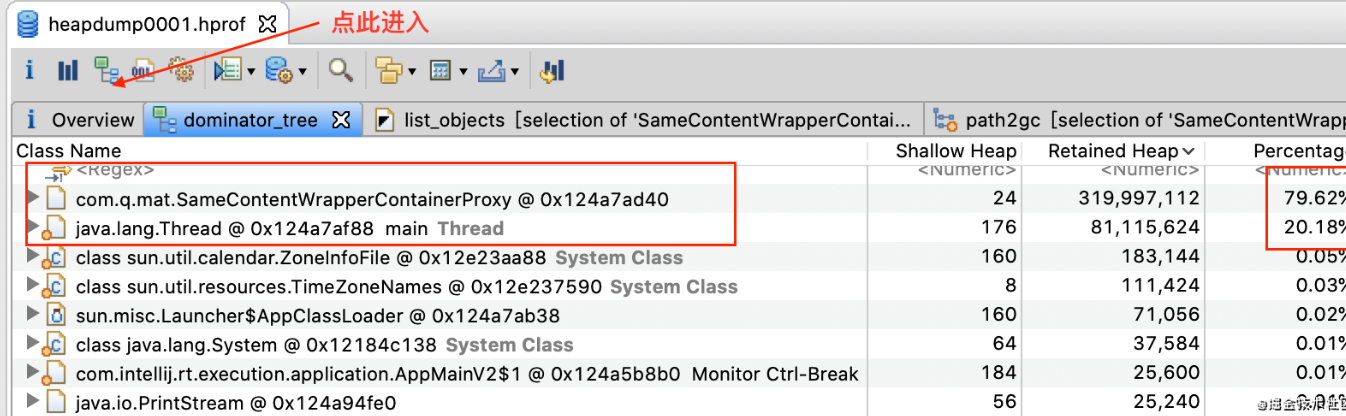The width and height of the screenshot is (1346, 416).
Task: Click the Shallow Heap column header
Action: point(955,151)
